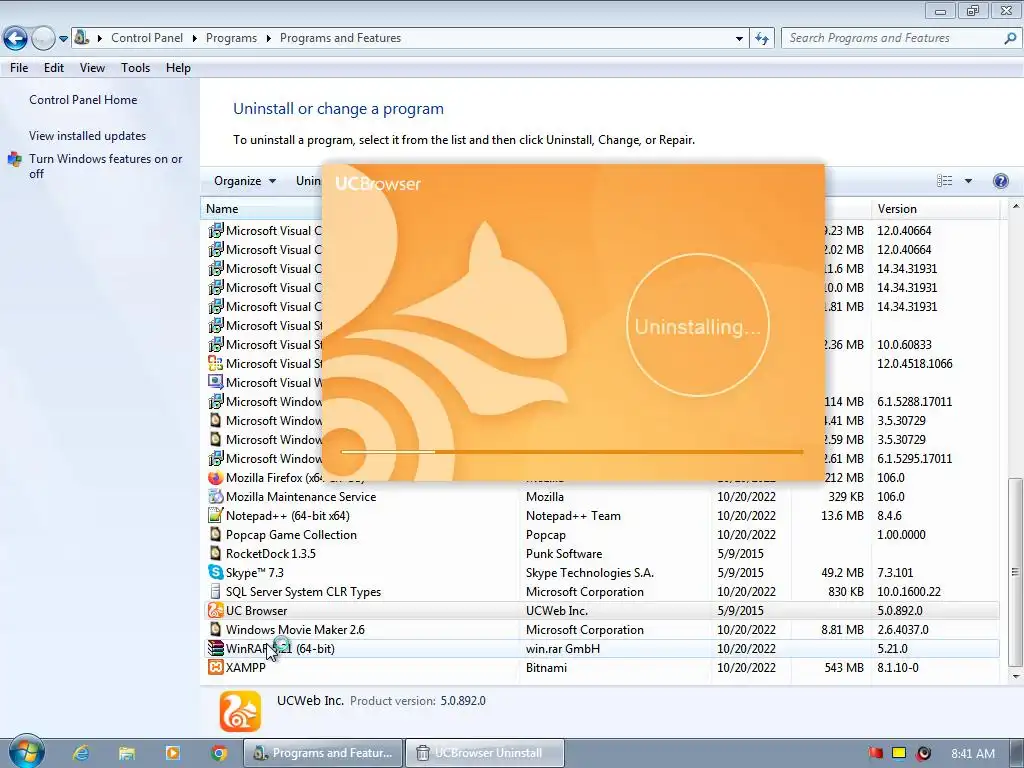The image size is (1024, 768).
Task: Expand the address bar history dropdown
Action: (739, 39)
